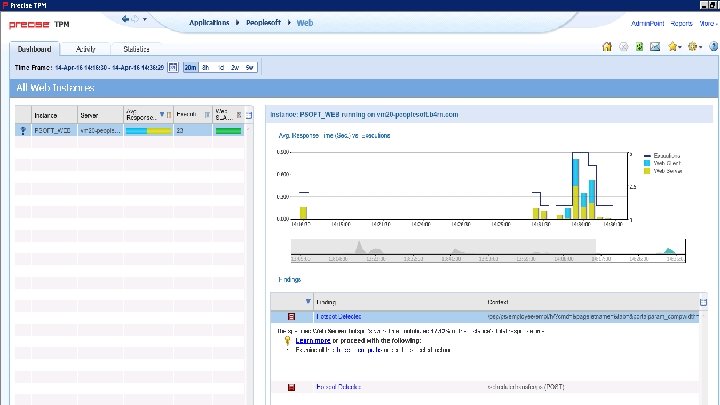Click the Web SLA column chart icon
Image resolution: width=720 pixels, height=405 pixels.
(x=239, y=114)
